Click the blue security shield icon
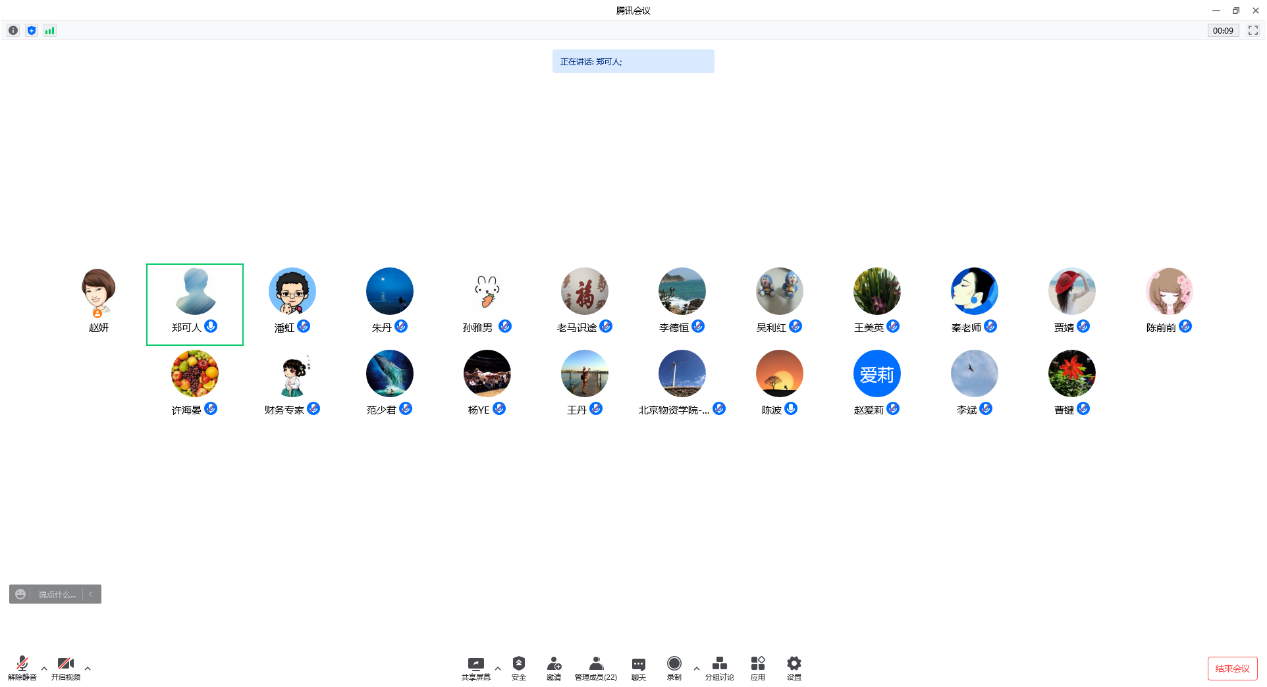This screenshot has width=1267, height=687. (x=31, y=31)
